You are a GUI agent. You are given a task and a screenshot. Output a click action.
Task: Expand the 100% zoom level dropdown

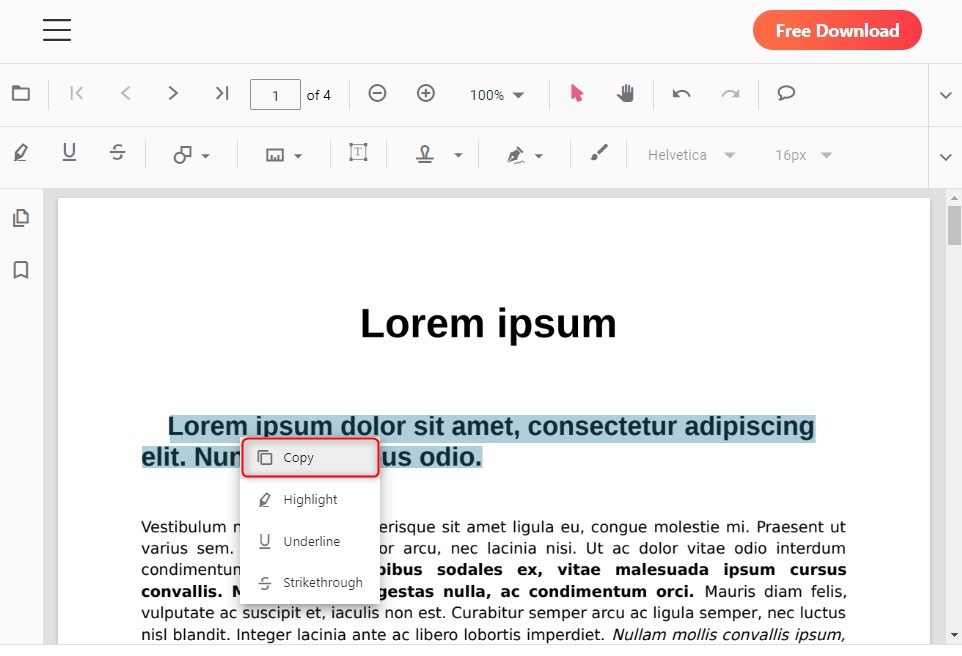point(497,95)
